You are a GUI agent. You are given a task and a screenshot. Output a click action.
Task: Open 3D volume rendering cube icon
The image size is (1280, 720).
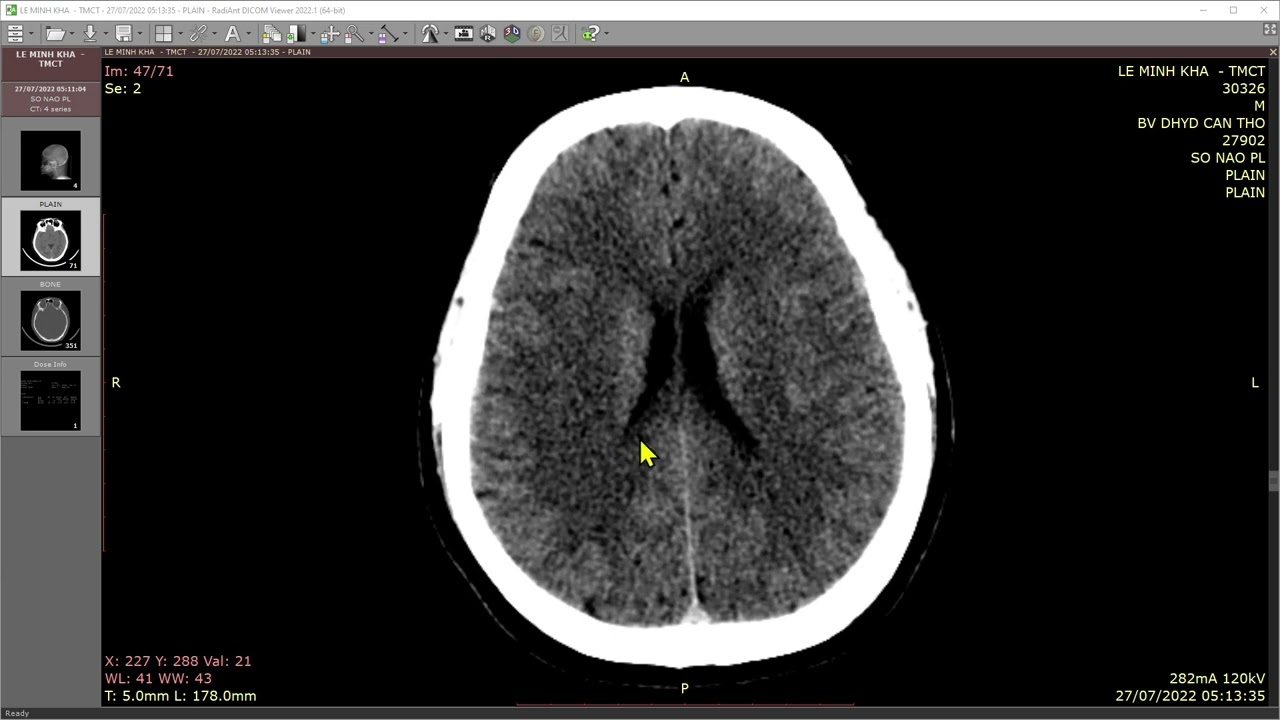[512, 33]
